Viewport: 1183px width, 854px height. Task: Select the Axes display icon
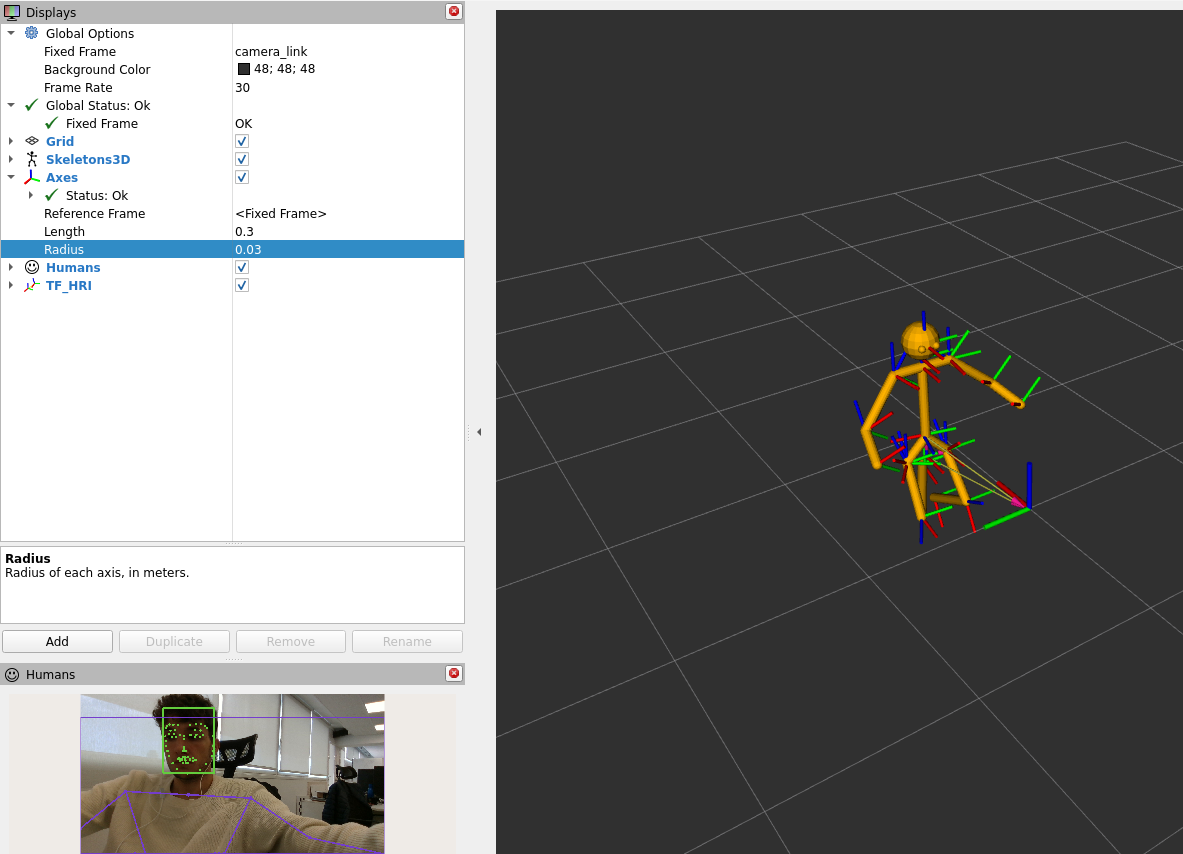(x=31, y=177)
